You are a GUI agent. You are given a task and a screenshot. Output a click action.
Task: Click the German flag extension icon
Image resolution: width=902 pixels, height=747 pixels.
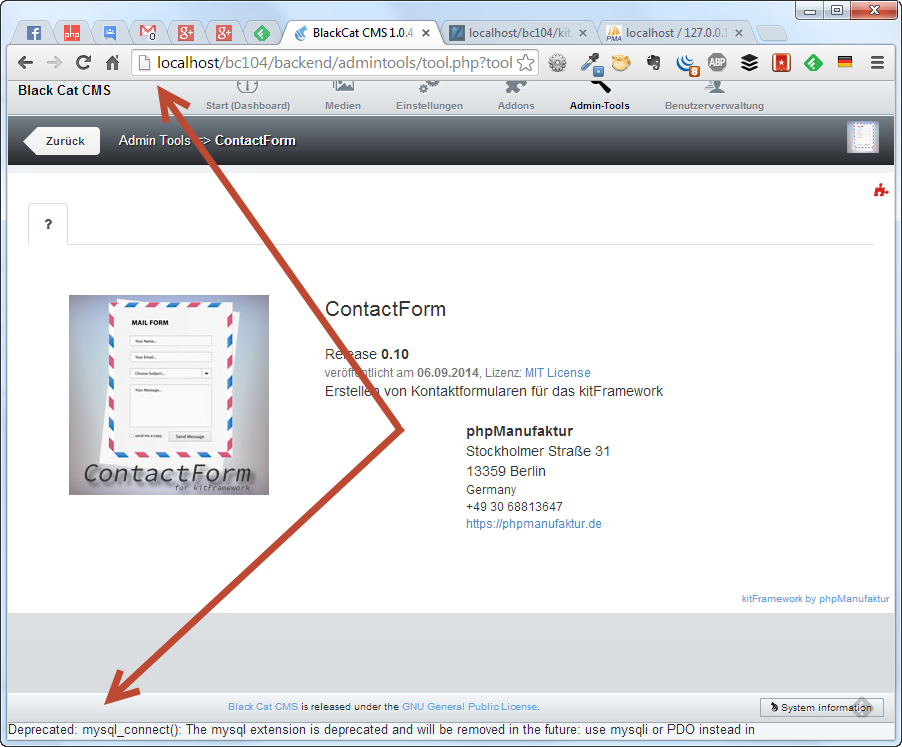(845, 62)
